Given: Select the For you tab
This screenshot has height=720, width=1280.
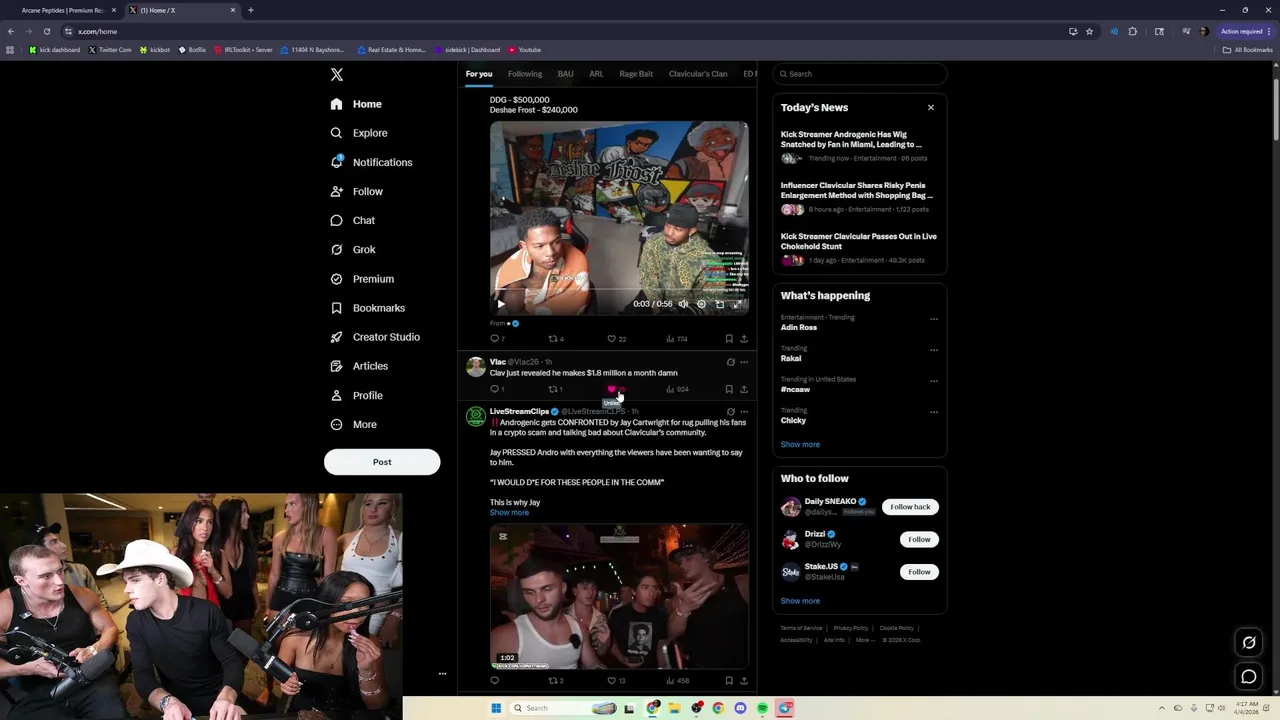Looking at the screenshot, I should [479, 74].
